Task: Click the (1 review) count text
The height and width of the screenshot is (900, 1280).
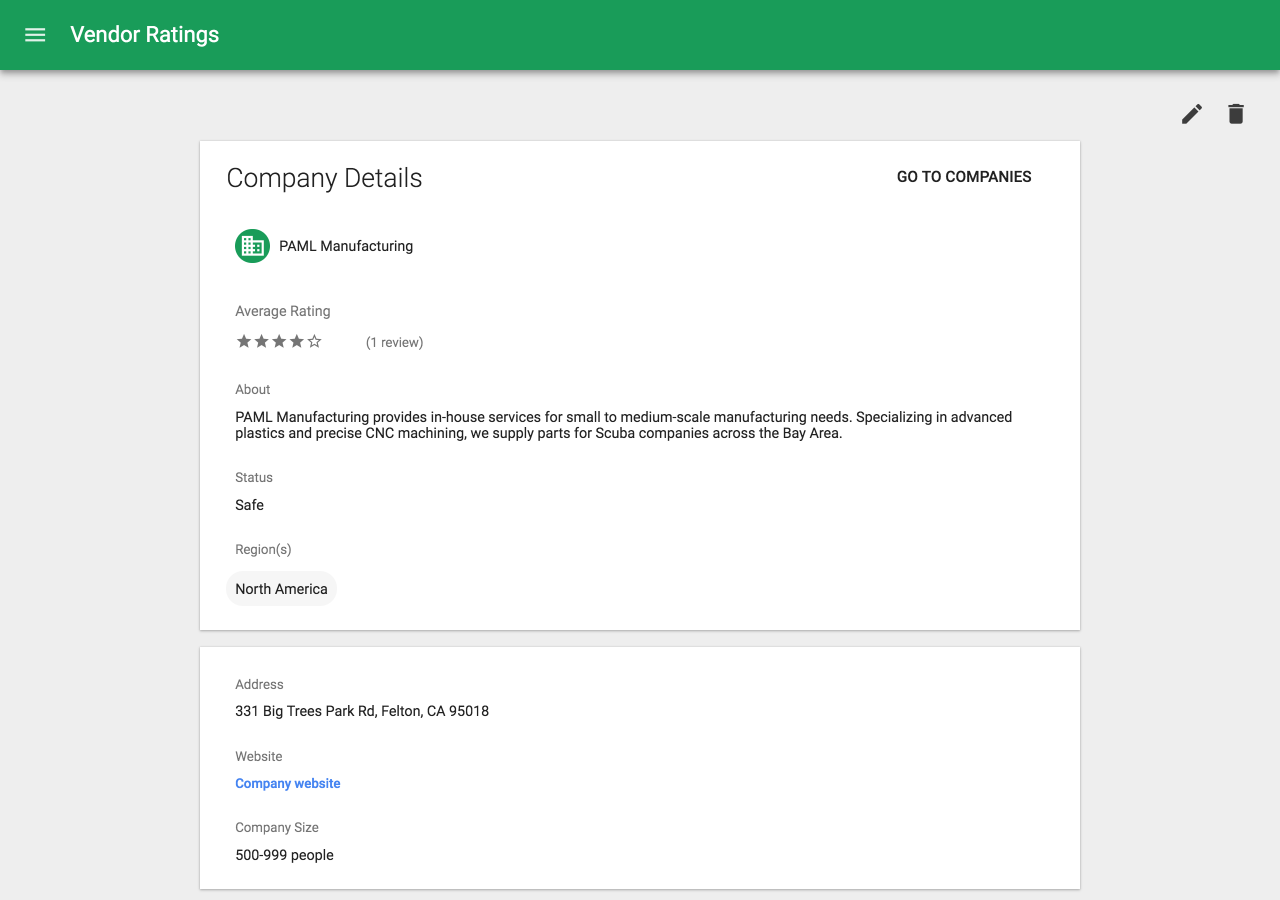Action: [394, 343]
